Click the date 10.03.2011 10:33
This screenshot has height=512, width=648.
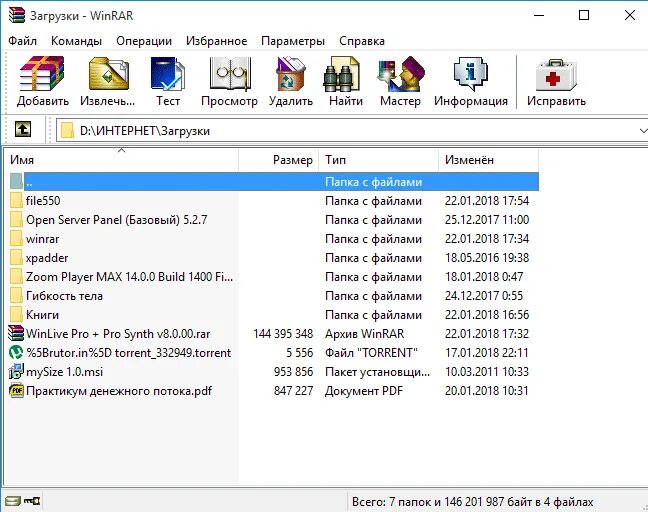coord(487,371)
